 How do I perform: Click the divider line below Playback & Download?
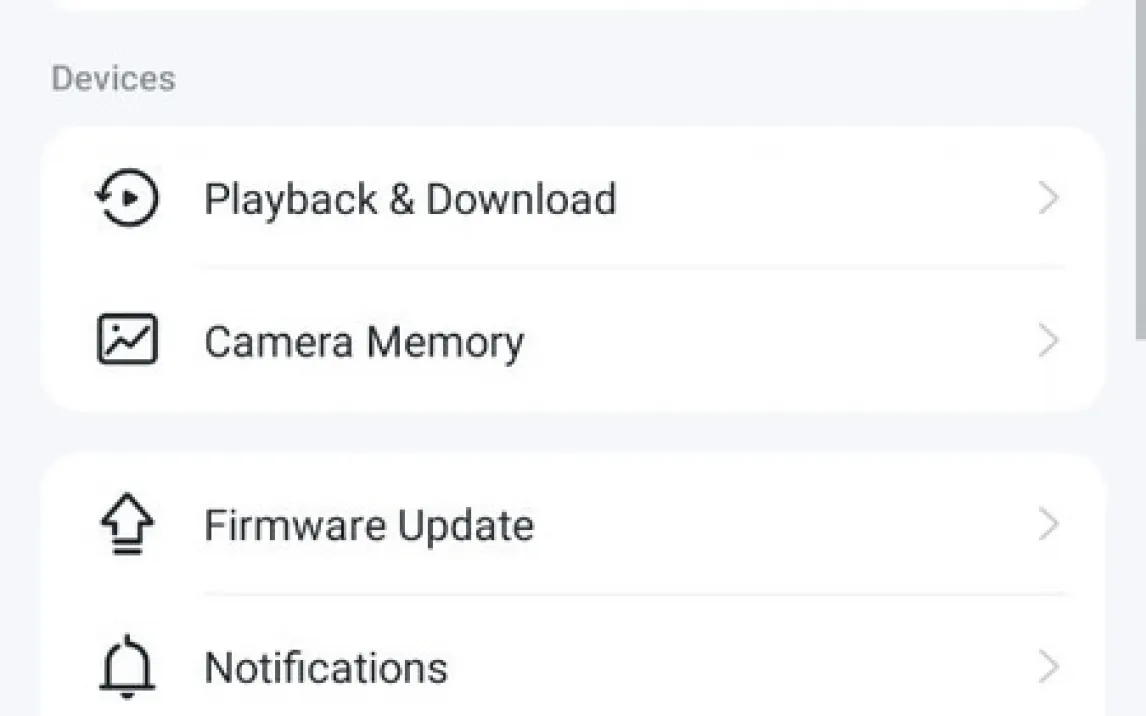[x=634, y=268]
